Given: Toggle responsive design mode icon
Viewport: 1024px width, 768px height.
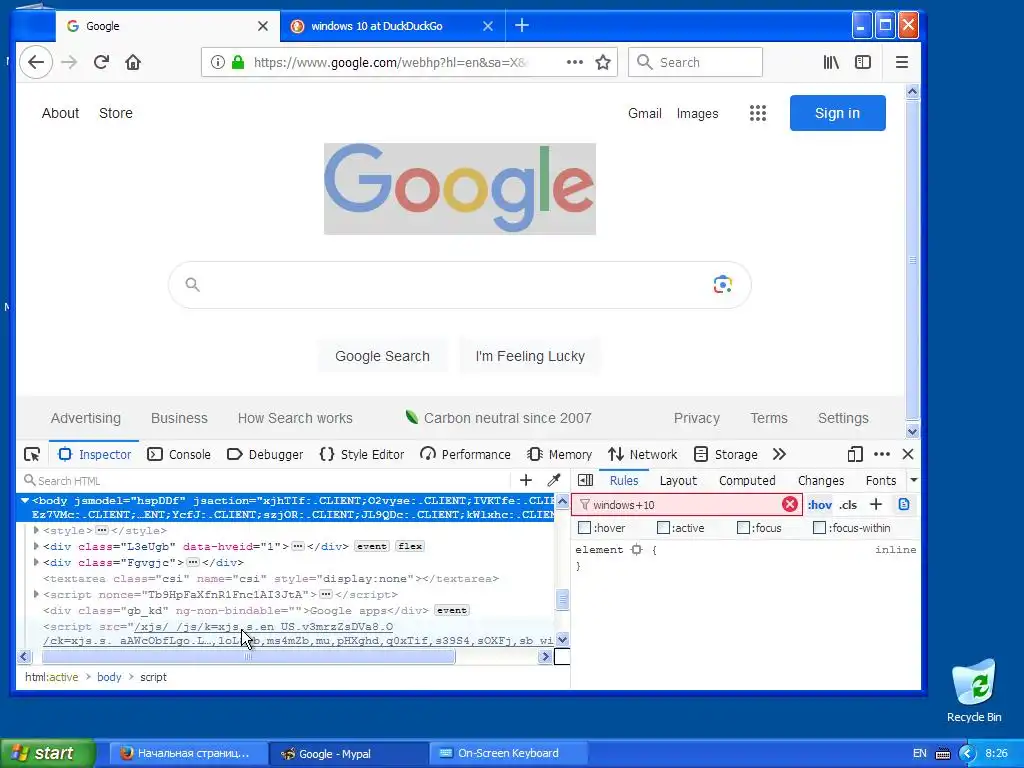Looking at the screenshot, I should [855, 454].
